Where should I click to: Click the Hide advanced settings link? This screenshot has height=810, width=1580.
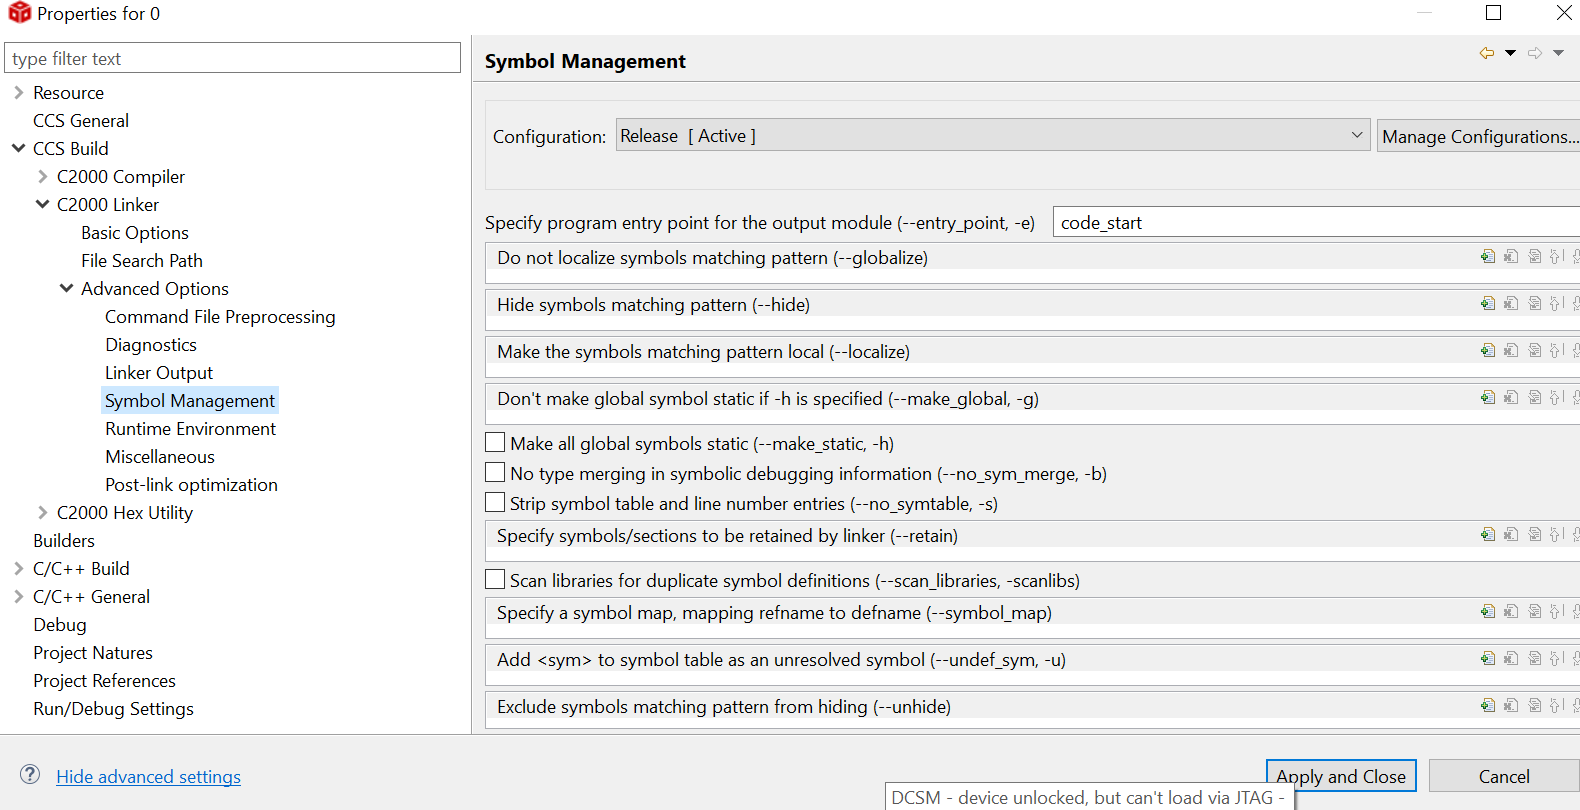point(148,777)
